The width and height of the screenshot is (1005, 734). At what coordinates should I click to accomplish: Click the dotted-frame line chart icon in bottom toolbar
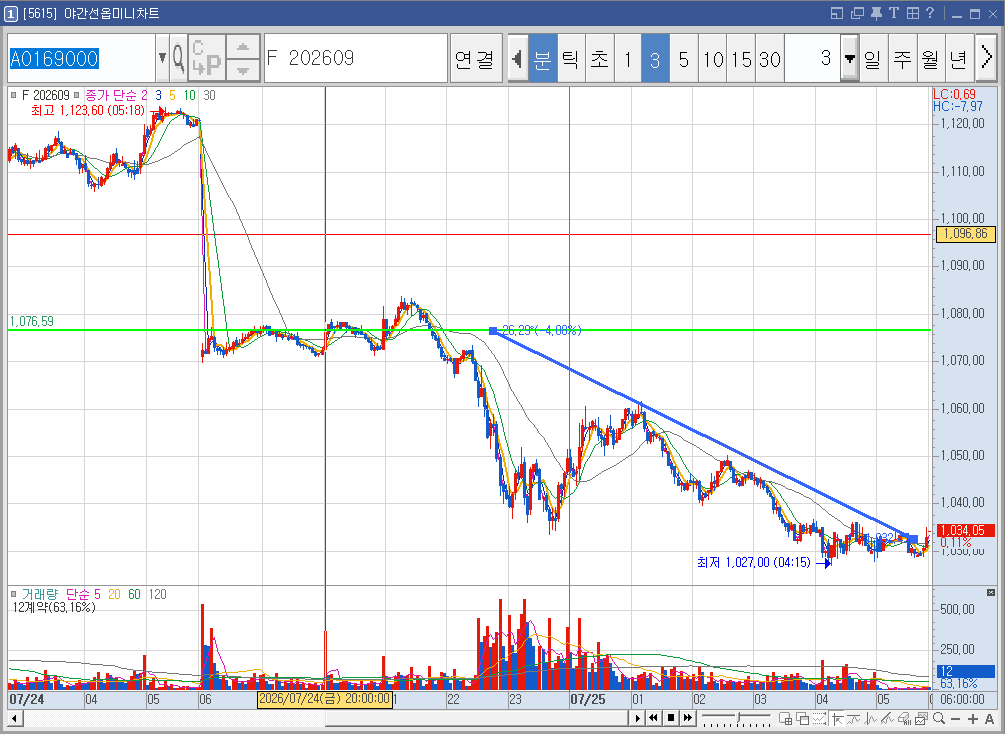click(819, 719)
